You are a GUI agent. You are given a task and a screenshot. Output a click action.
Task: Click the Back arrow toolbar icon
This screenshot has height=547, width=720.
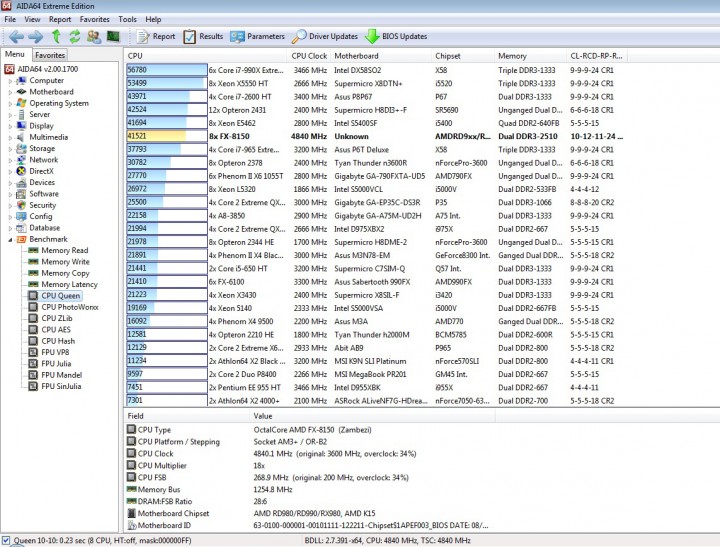pyautogui.click(x=16, y=36)
